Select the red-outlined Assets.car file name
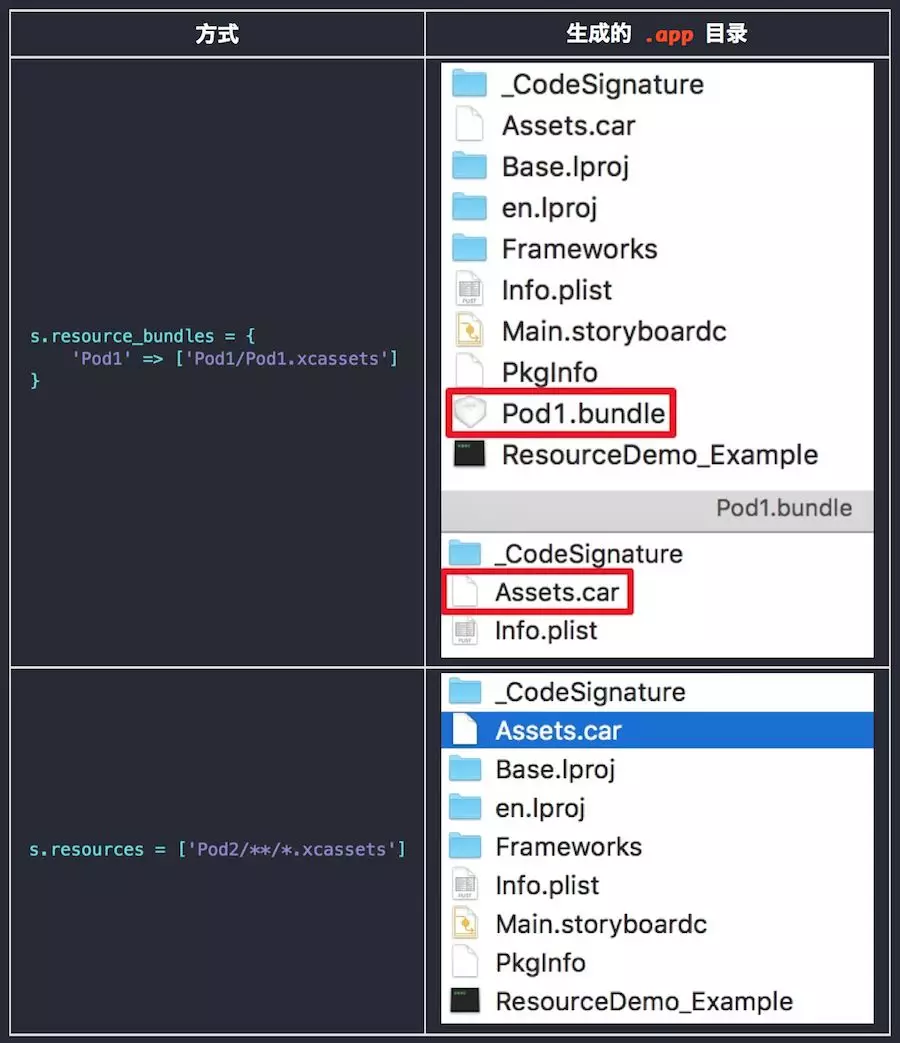 (557, 592)
